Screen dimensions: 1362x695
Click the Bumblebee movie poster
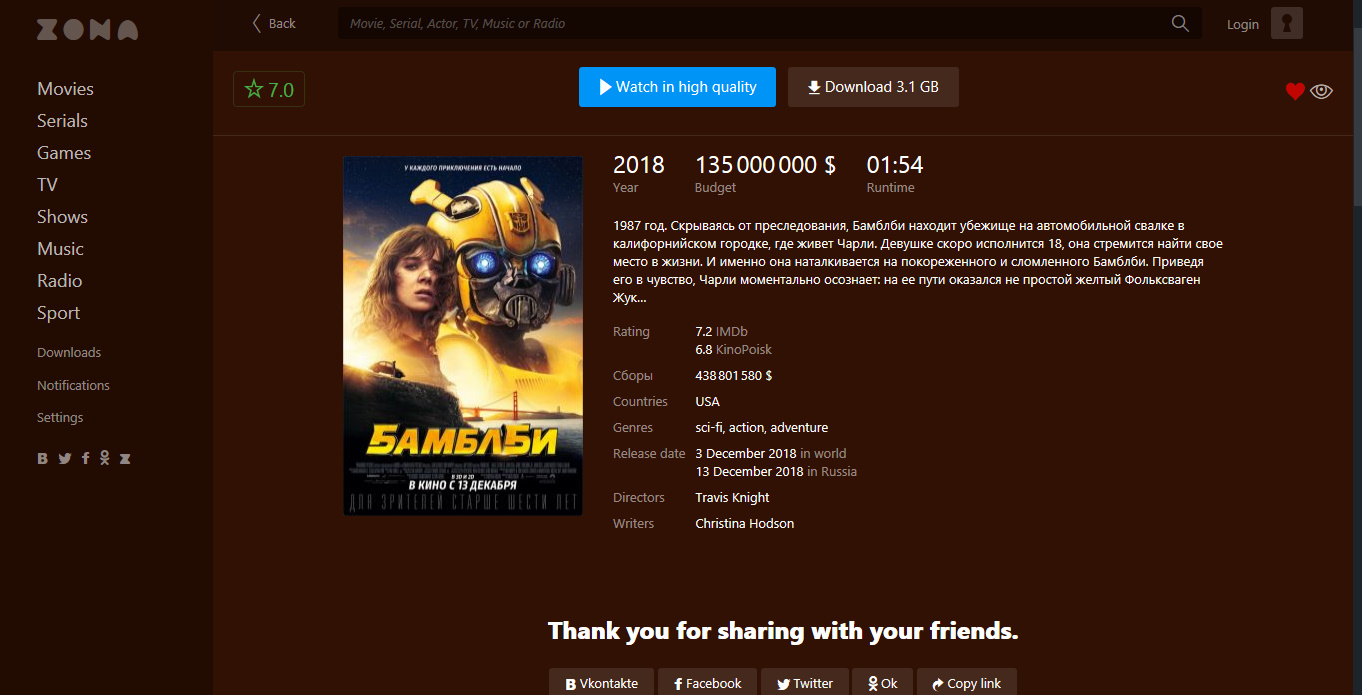(x=463, y=336)
